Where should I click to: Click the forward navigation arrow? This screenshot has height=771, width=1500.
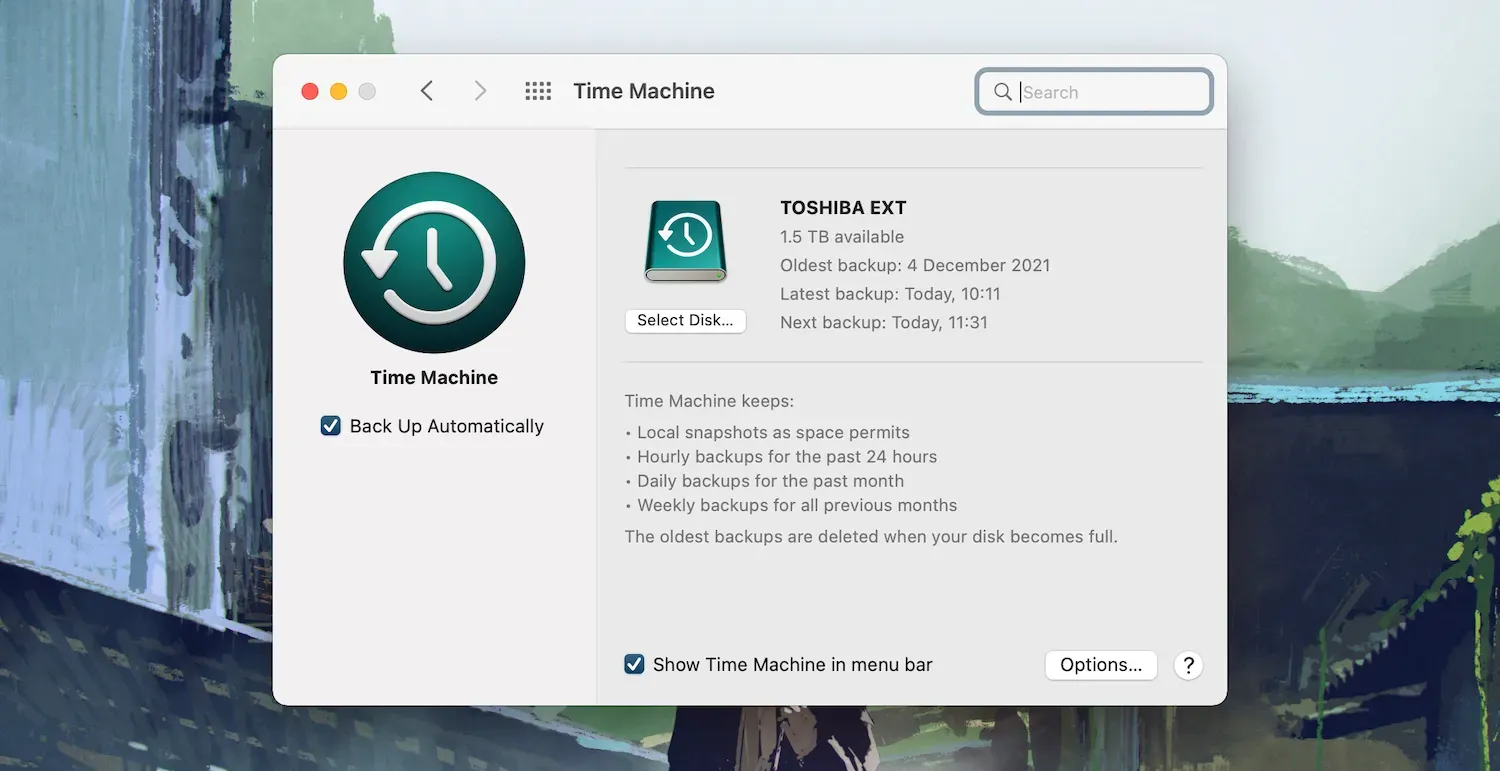480,90
